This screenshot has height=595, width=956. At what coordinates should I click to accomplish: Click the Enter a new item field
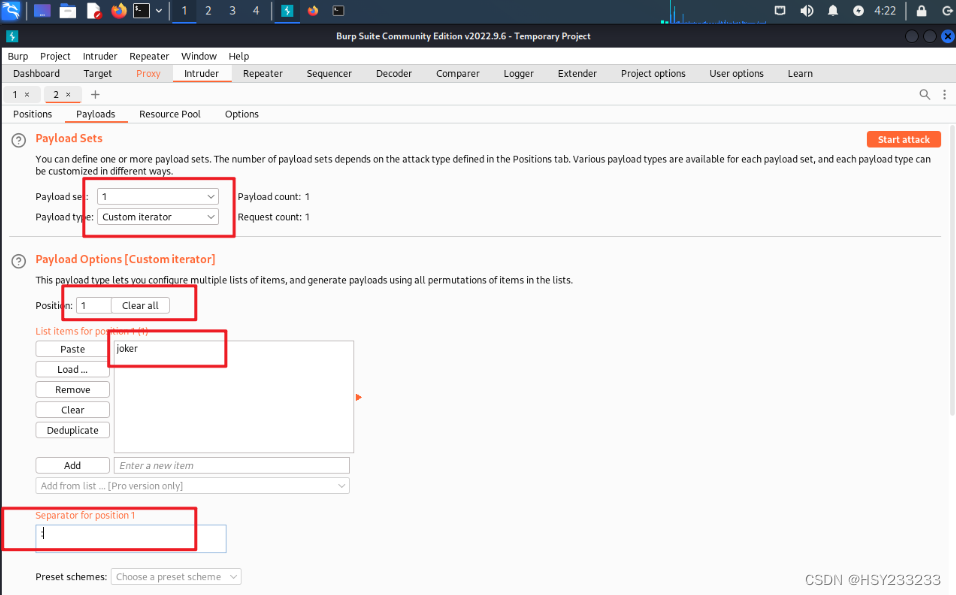click(x=232, y=466)
